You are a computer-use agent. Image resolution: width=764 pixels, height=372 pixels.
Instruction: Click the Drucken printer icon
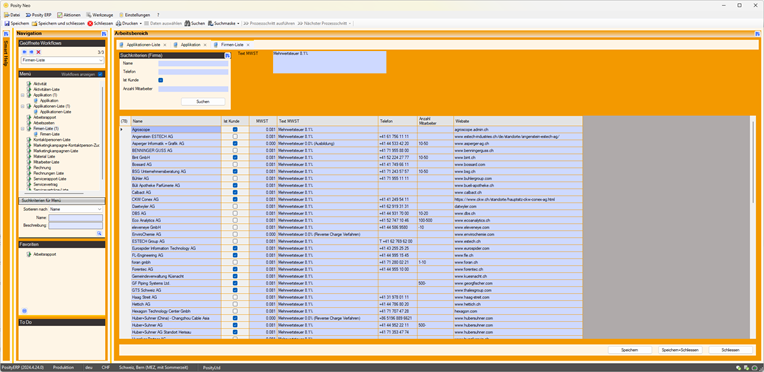click(118, 23)
